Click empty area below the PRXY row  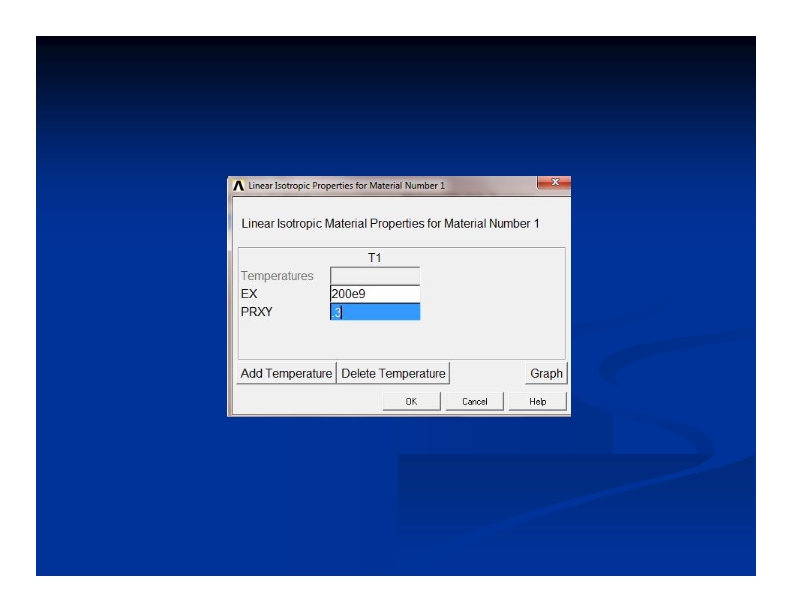tap(400, 340)
